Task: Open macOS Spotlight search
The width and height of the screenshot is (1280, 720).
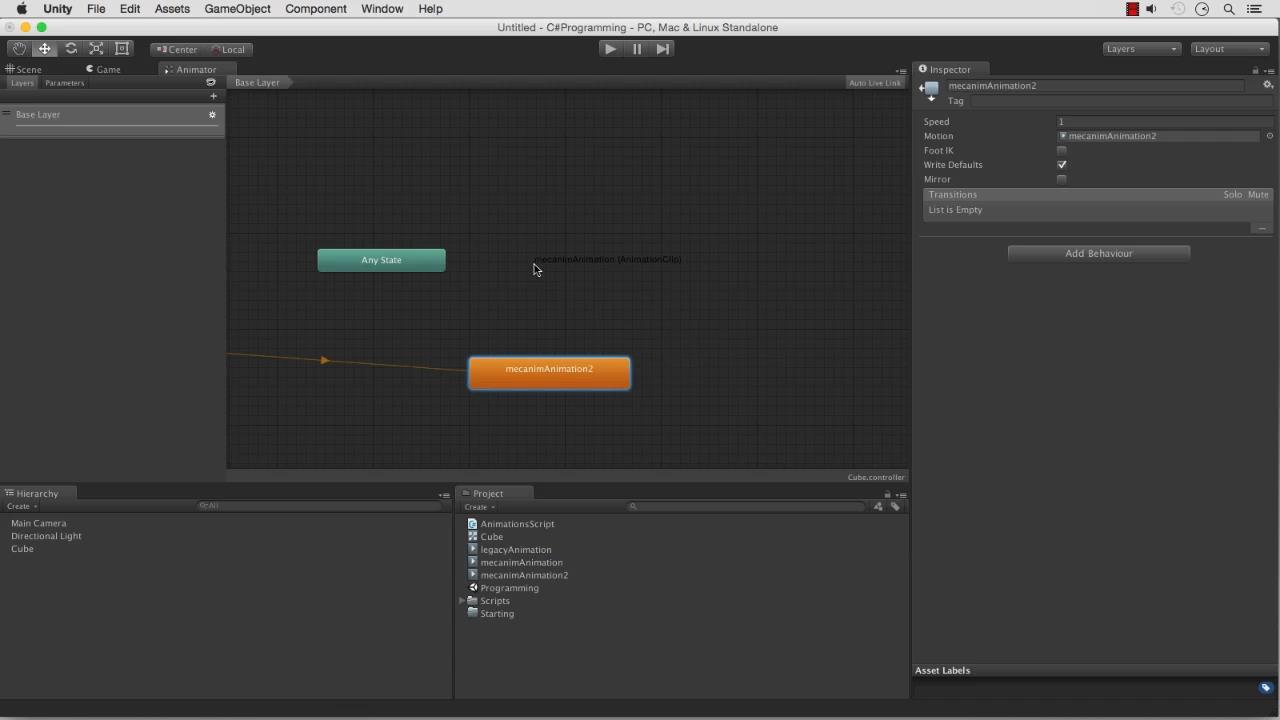Action: [x=1228, y=9]
